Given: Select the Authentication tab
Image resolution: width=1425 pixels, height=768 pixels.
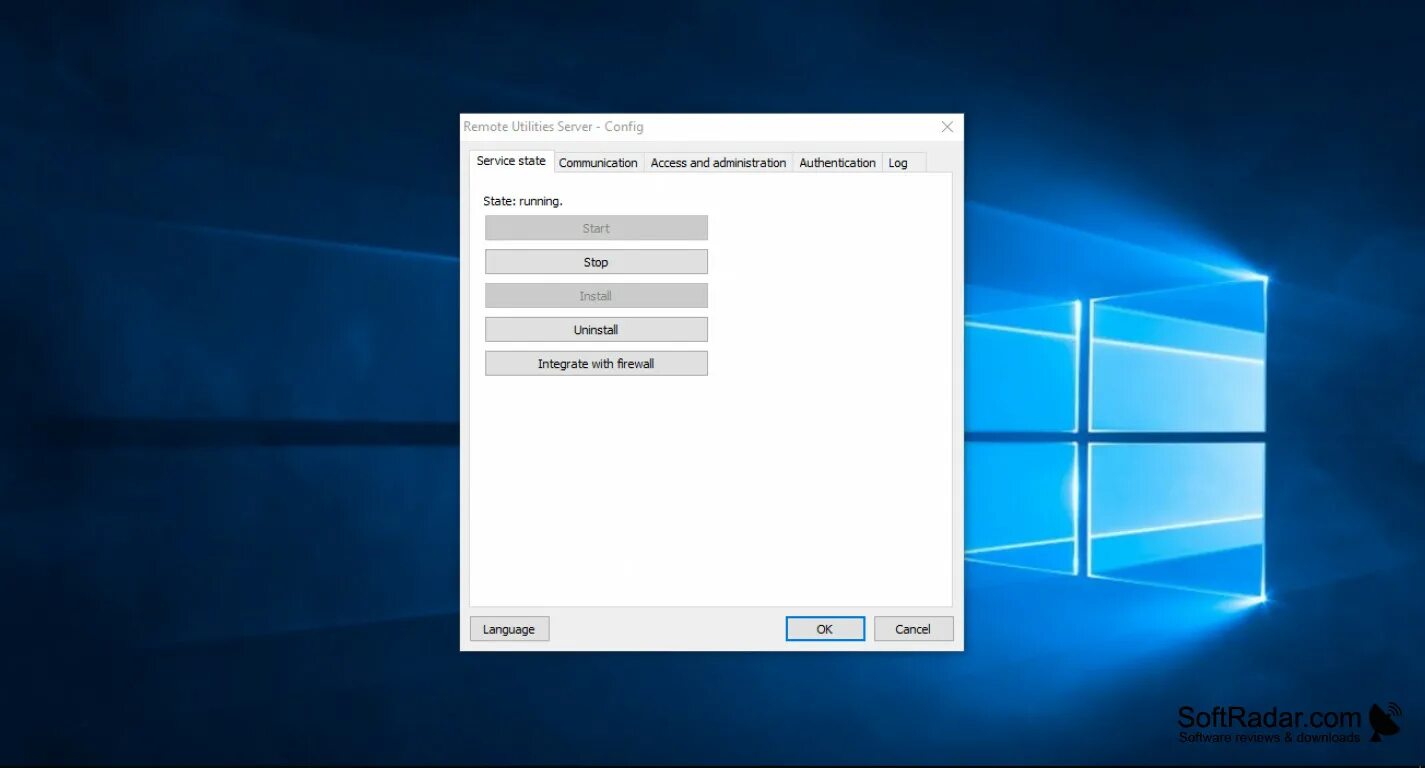Looking at the screenshot, I should [837, 163].
